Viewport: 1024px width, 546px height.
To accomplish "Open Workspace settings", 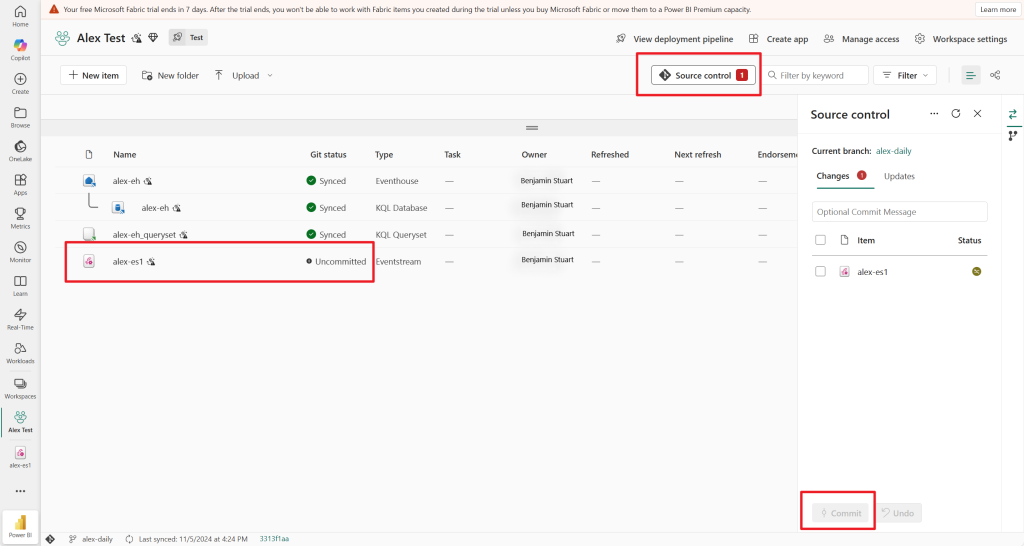I will [x=961, y=39].
